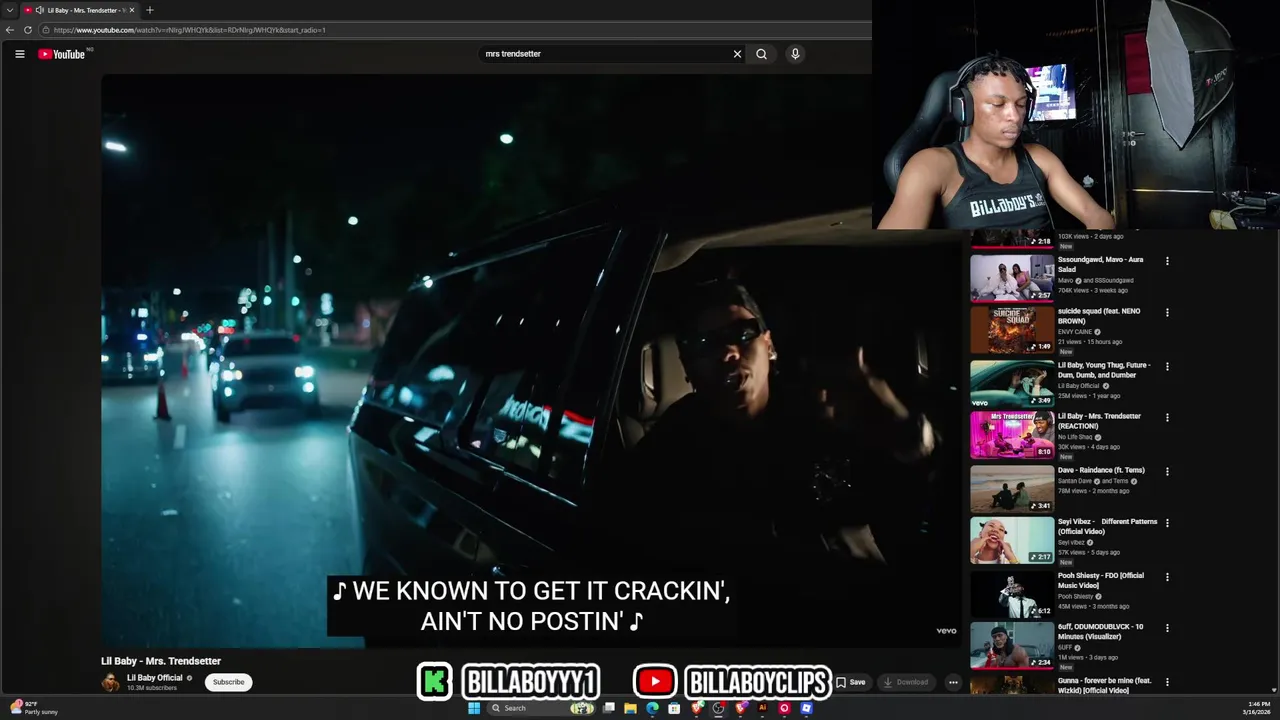Play Seyi Vibez Different Patterns thumbnail
The width and height of the screenshot is (1280, 720).
pyautogui.click(x=1012, y=540)
